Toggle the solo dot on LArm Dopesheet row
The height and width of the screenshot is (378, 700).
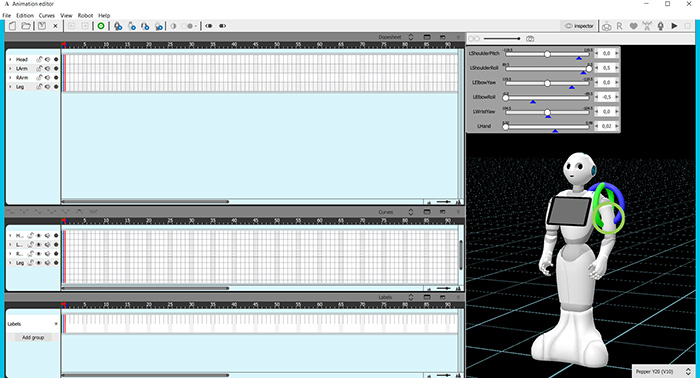coord(56,68)
